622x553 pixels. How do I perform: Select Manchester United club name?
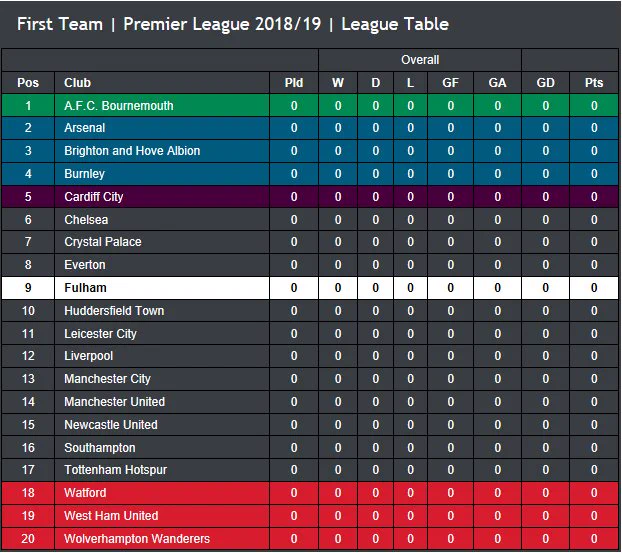(x=114, y=401)
